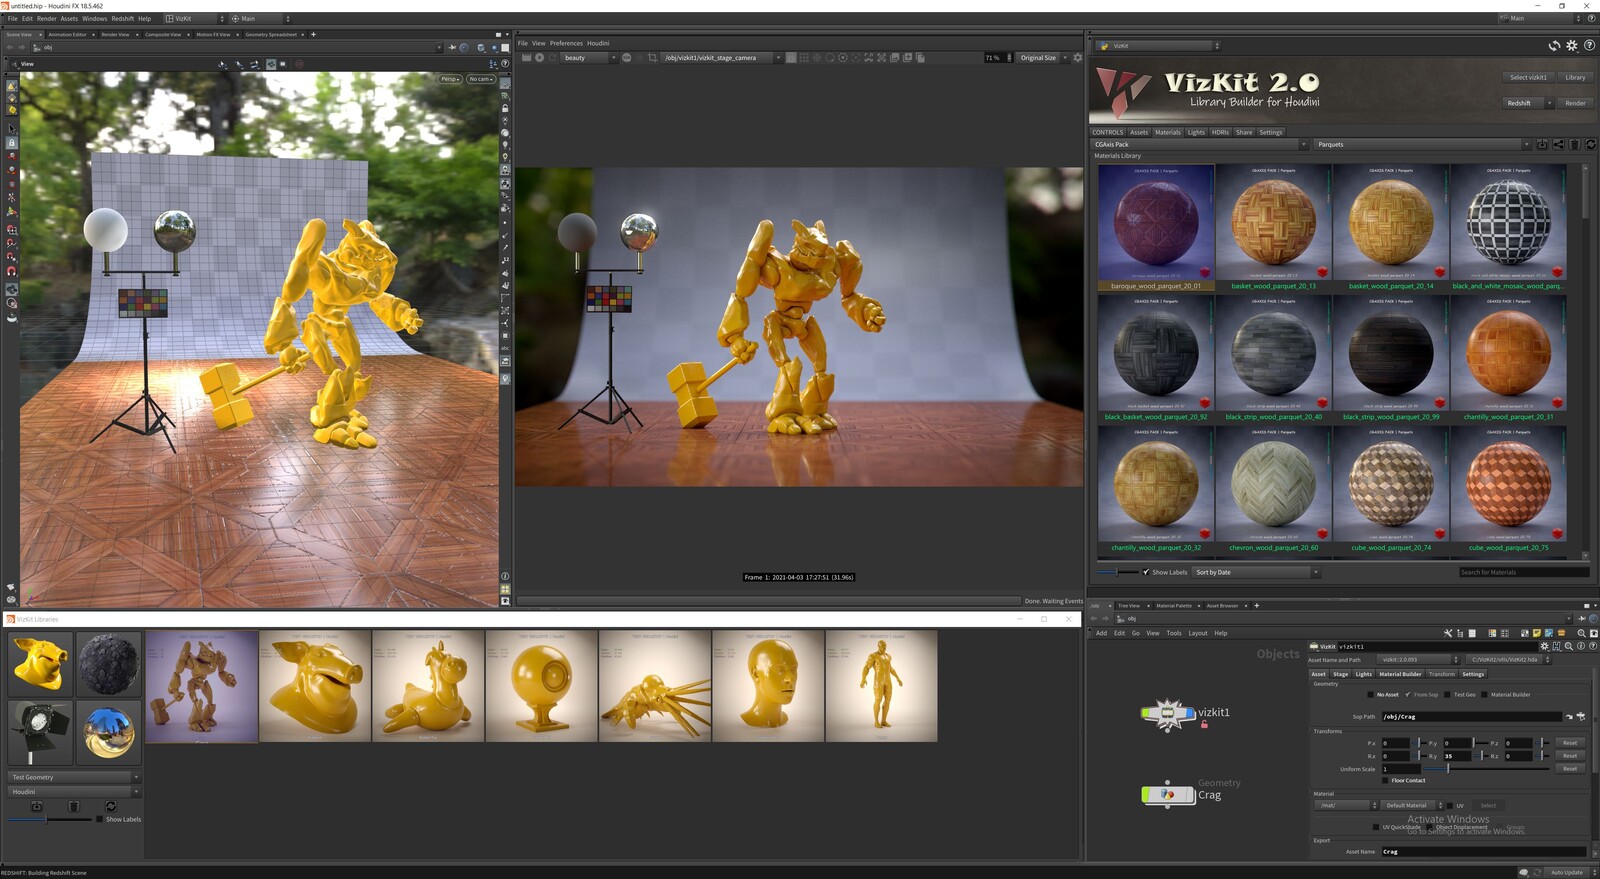This screenshot has width=1600, height=879.
Task: Click the trash icon in Materials Library
Action: click(x=1575, y=144)
